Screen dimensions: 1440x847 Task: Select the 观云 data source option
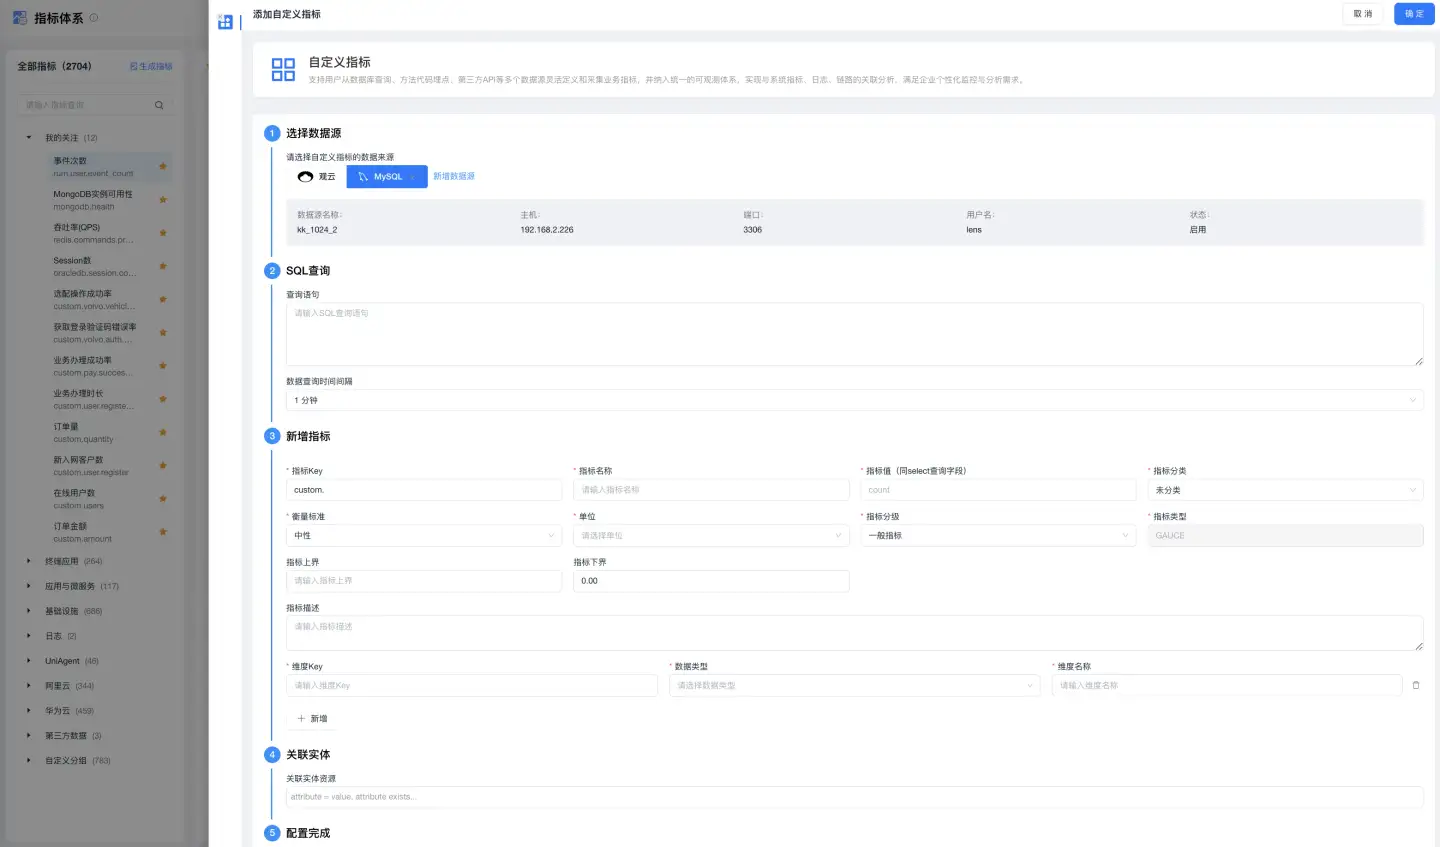tap(317, 176)
